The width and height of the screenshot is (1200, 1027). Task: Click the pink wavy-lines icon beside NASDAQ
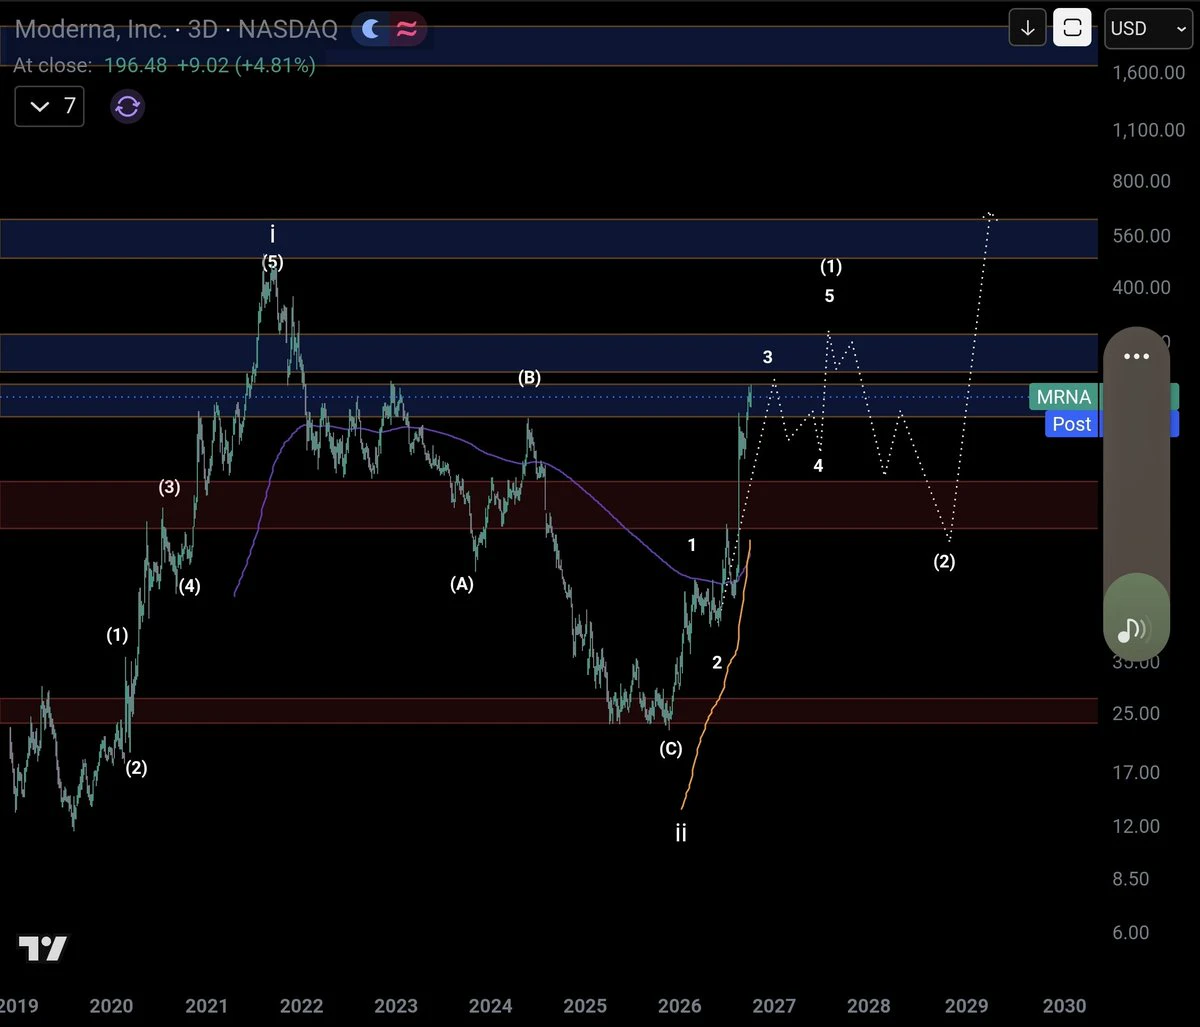pyautogui.click(x=407, y=29)
